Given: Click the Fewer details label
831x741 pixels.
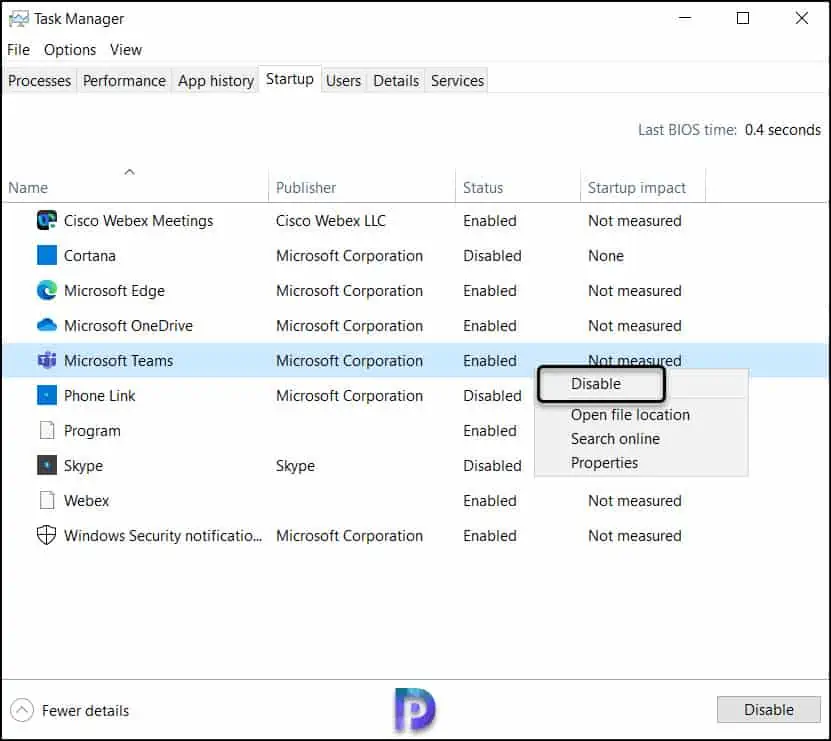Looking at the screenshot, I should tap(85, 710).
